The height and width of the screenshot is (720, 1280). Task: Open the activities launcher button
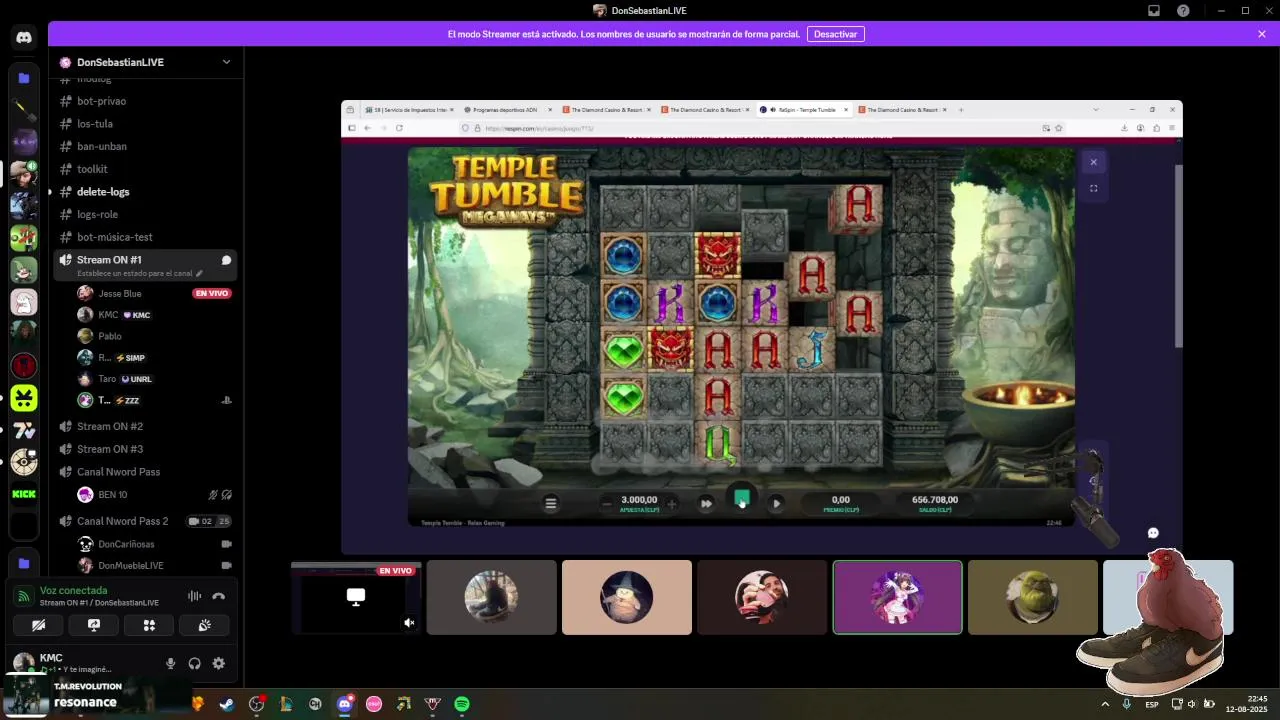pos(149,625)
